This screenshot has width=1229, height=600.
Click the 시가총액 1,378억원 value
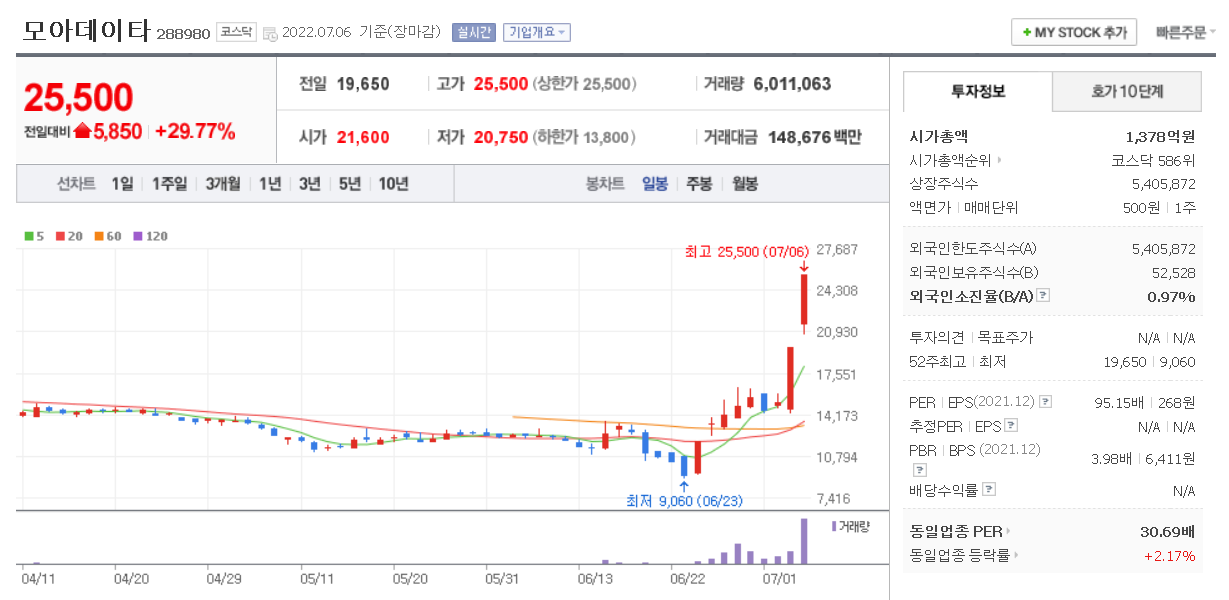pyautogui.click(x=1160, y=136)
